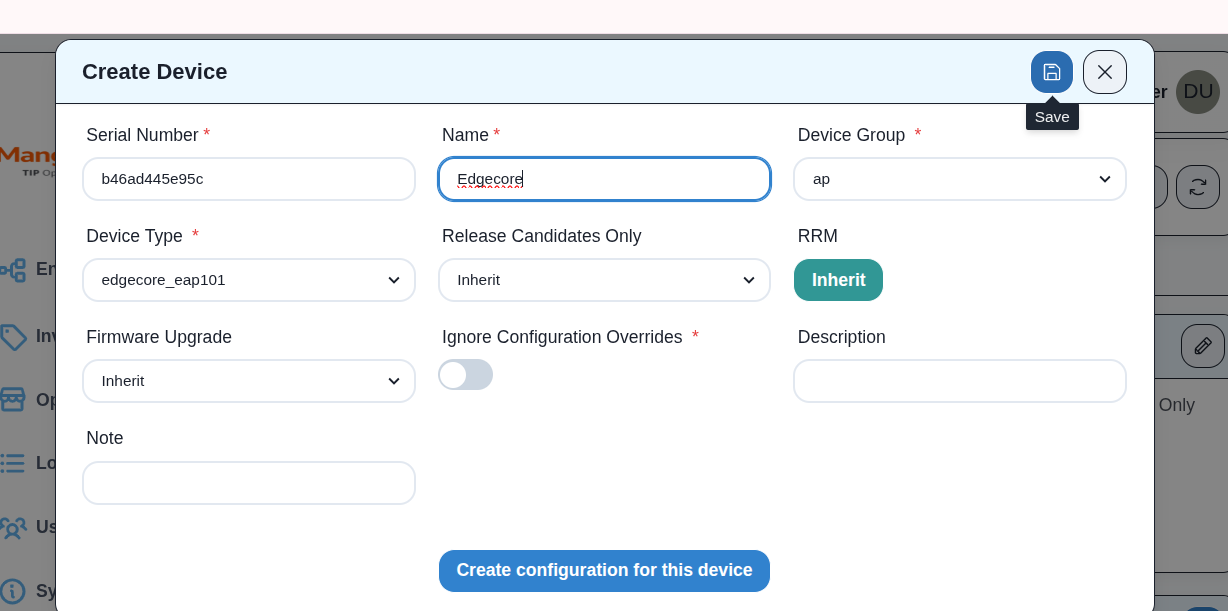
Task: Enable Ignore Configuration Overrides toggle
Action: (466, 375)
